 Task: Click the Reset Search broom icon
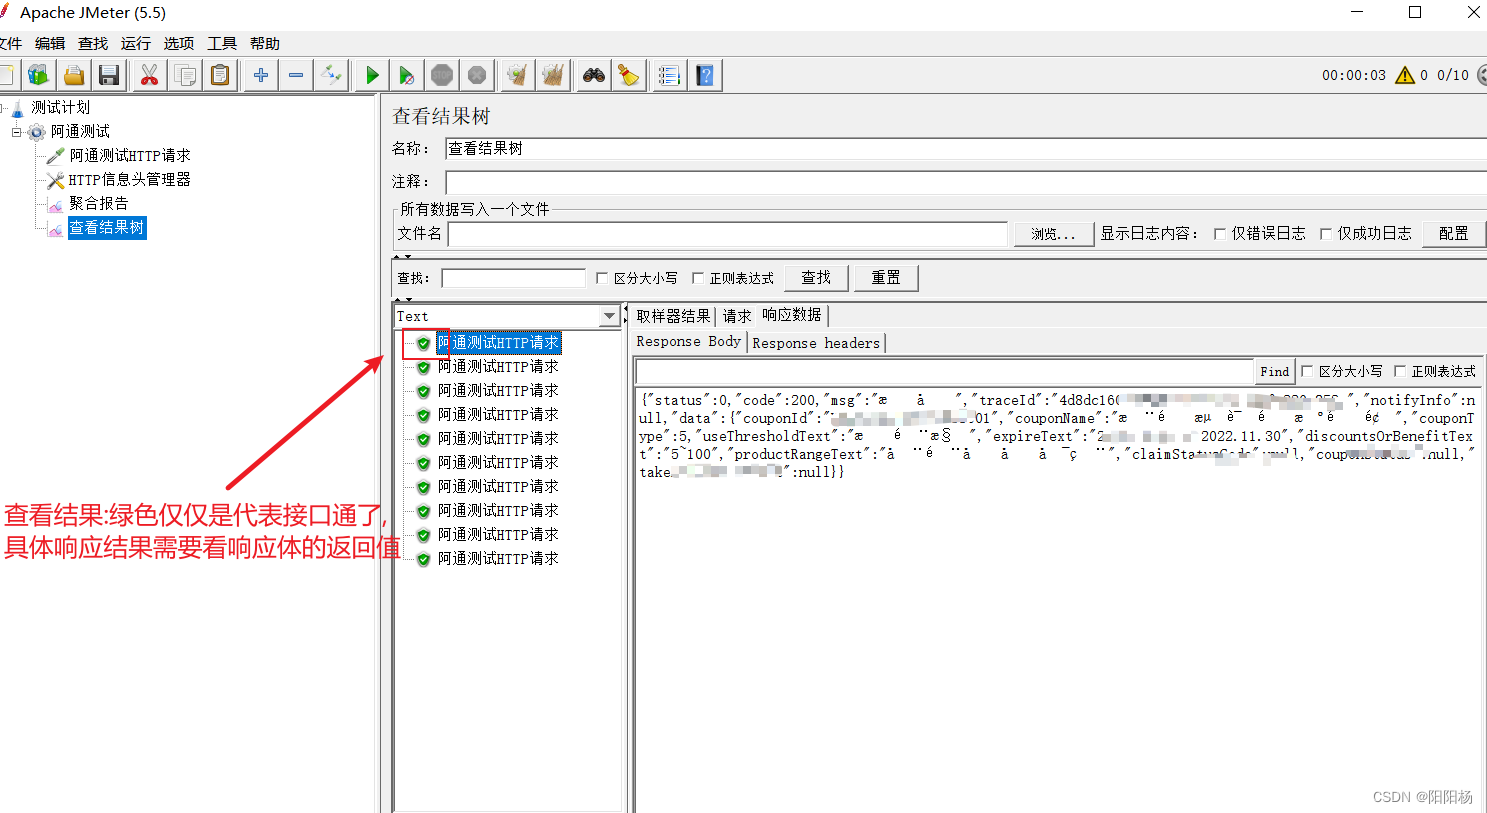pyautogui.click(x=629, y=75)
